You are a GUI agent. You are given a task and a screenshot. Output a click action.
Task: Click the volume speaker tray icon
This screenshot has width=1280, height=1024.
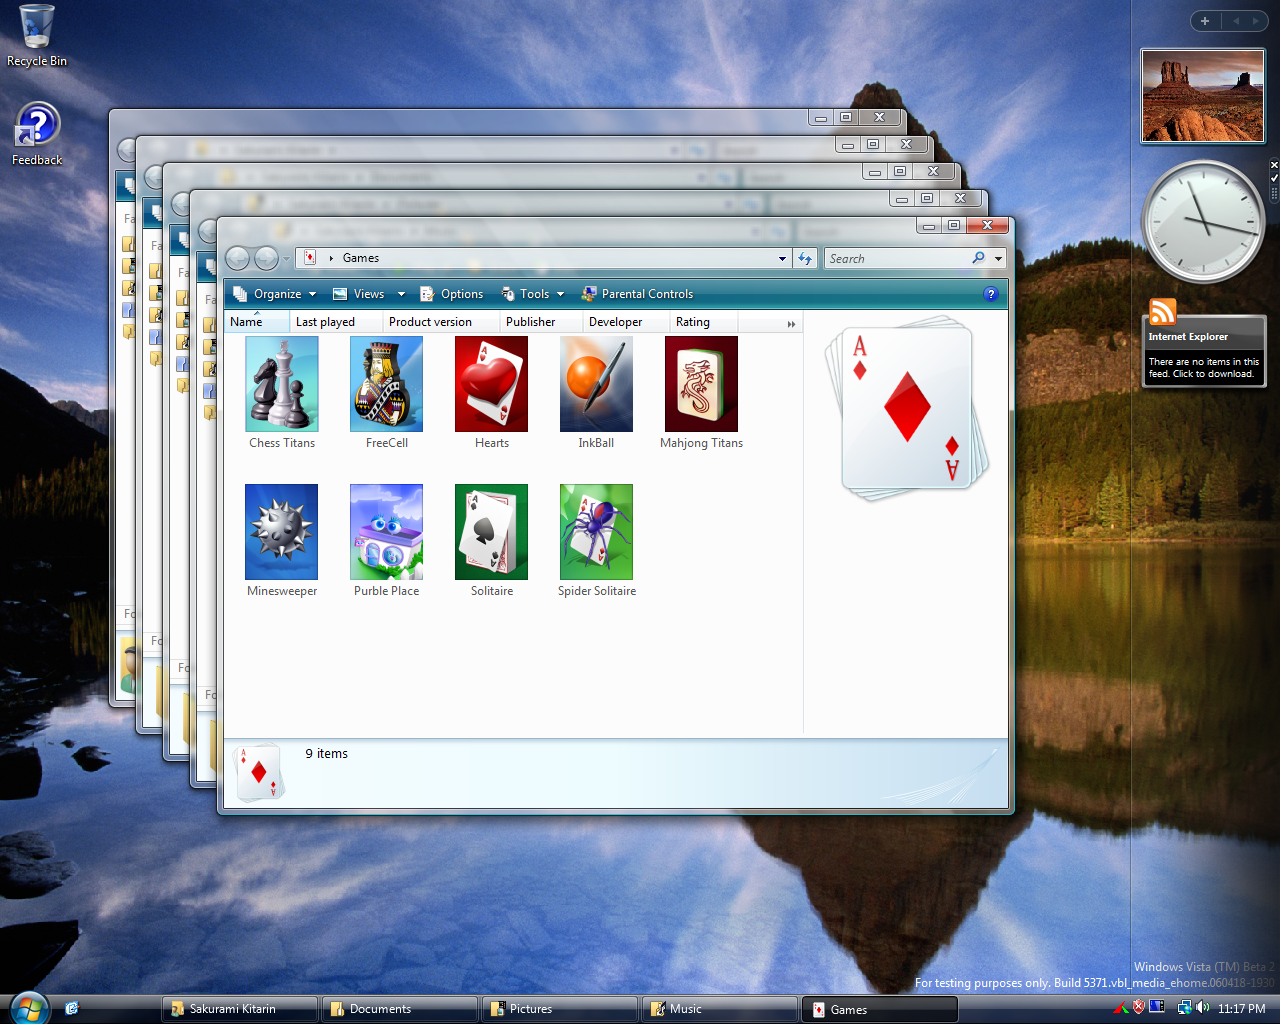coord(1202,1008)
